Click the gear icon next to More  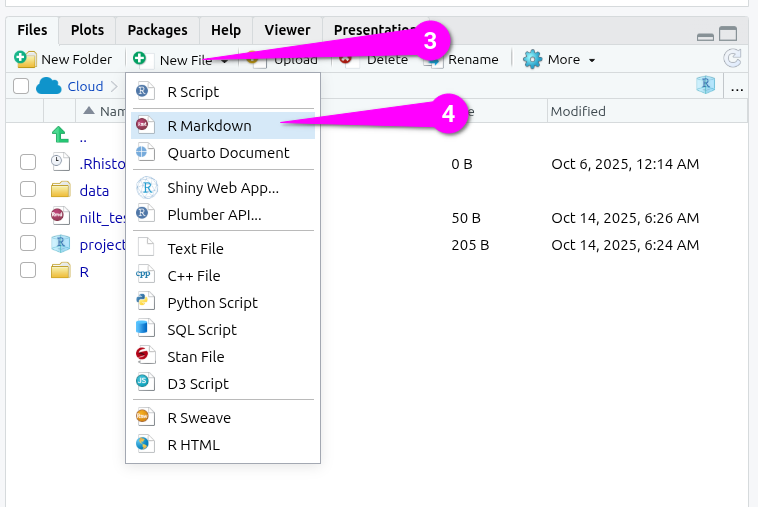(x=532, y=59)
